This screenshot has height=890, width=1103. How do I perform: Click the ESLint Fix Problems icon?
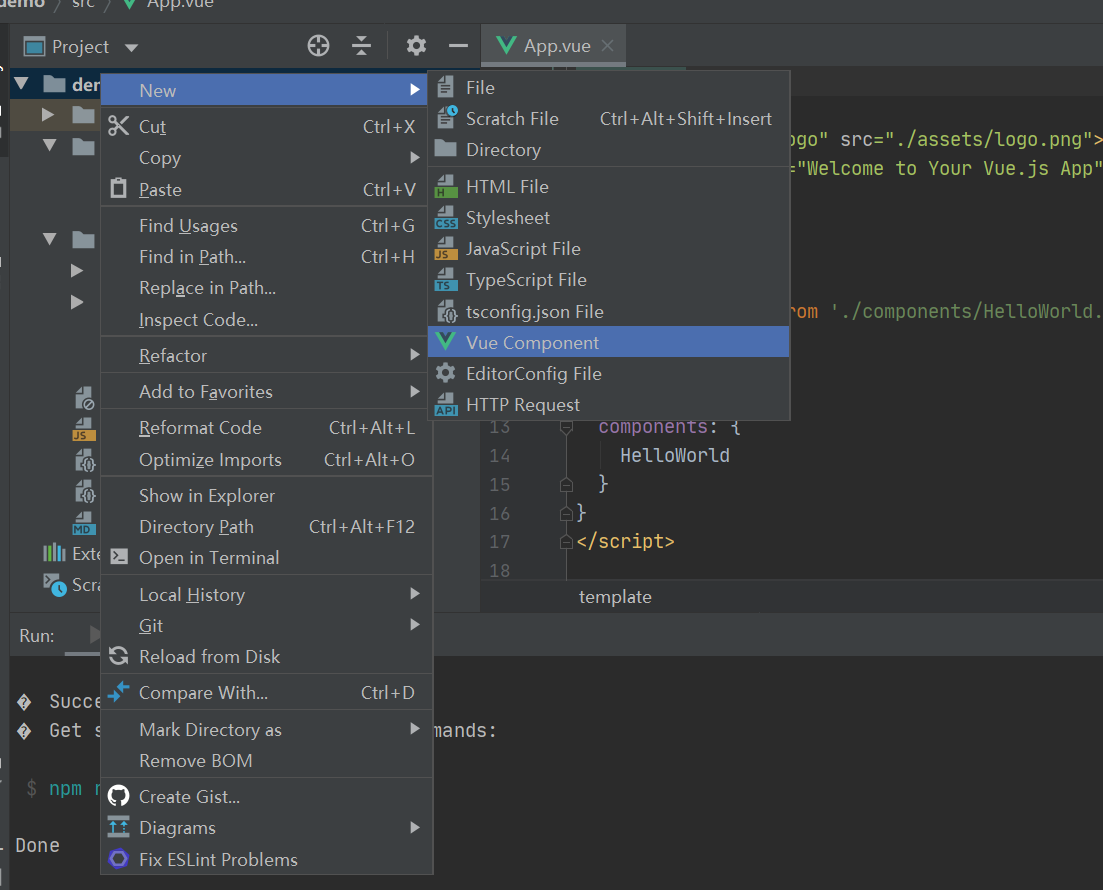118,859
